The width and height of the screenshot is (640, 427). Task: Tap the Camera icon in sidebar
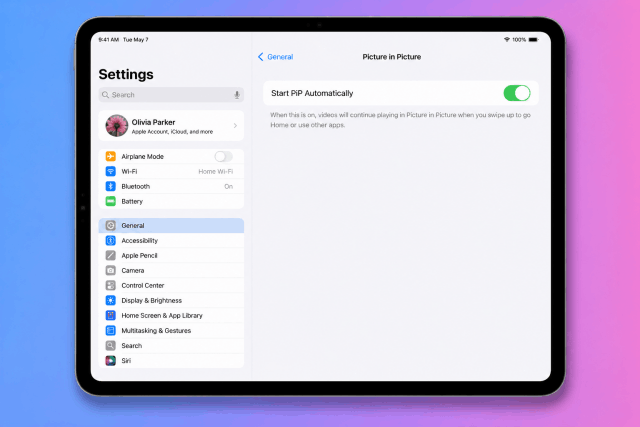pos(111,270)
